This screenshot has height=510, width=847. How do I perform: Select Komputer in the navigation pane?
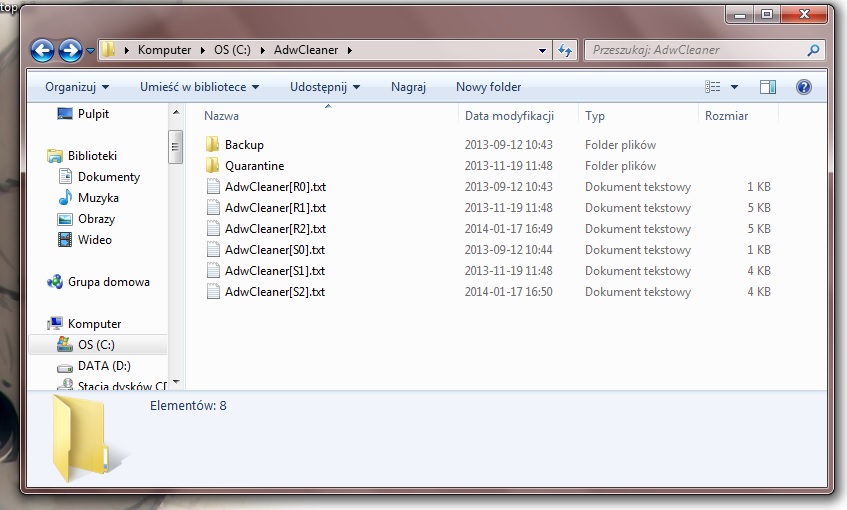click(95, 324)
